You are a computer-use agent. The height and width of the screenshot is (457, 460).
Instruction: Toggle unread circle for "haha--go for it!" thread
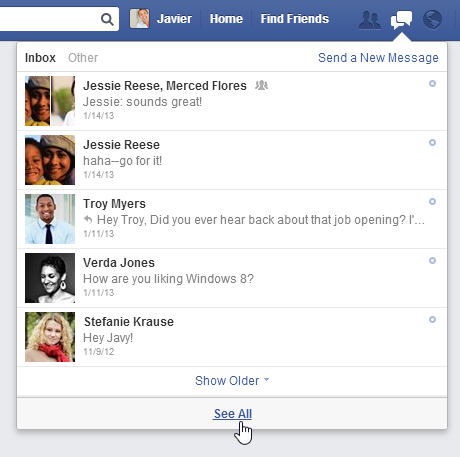point(432,143)
